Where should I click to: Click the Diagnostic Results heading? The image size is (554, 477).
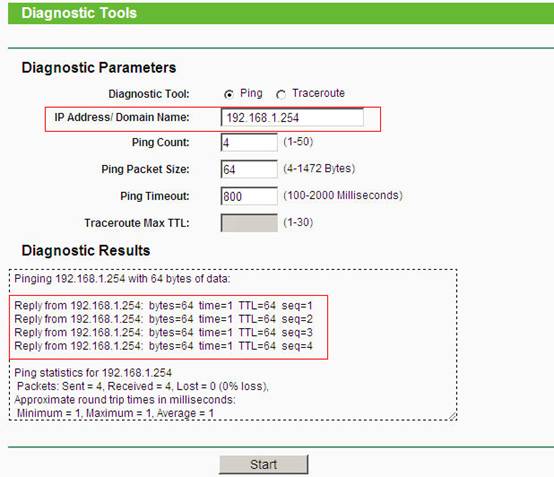(x=86, y=250)
